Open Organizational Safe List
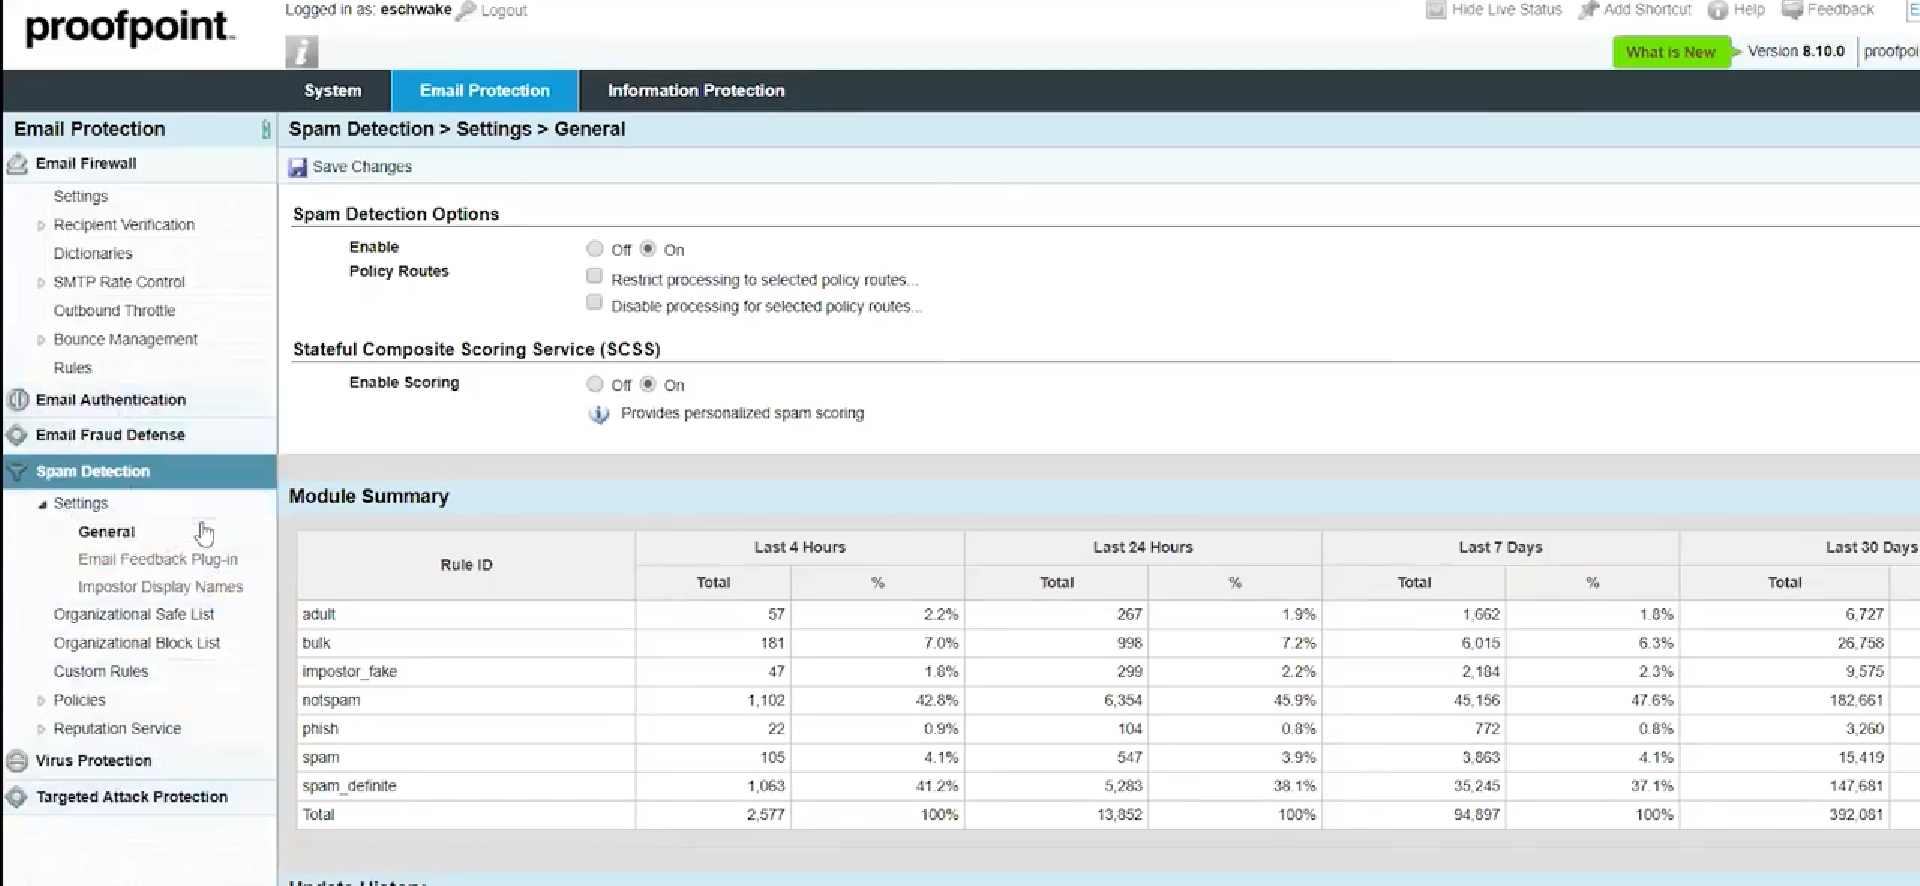Viewport: 1920px width, 886px height. click(134, 615)
